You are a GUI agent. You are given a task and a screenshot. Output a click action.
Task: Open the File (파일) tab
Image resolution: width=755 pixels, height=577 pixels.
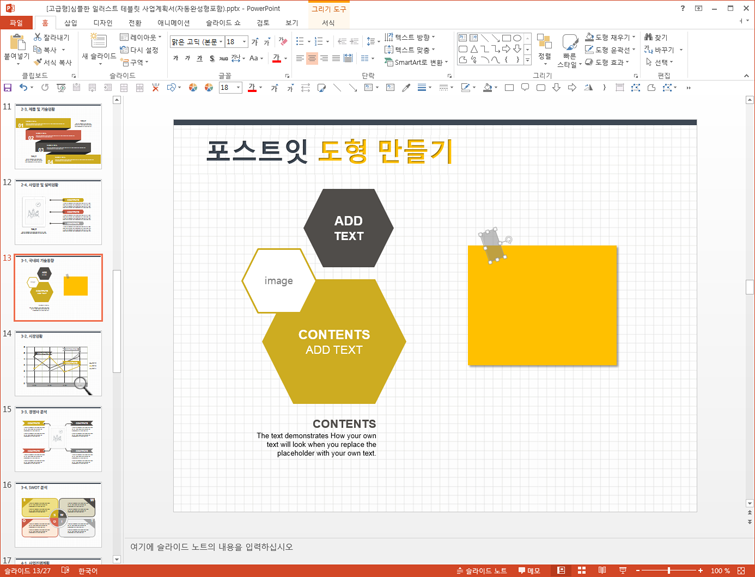16,23
